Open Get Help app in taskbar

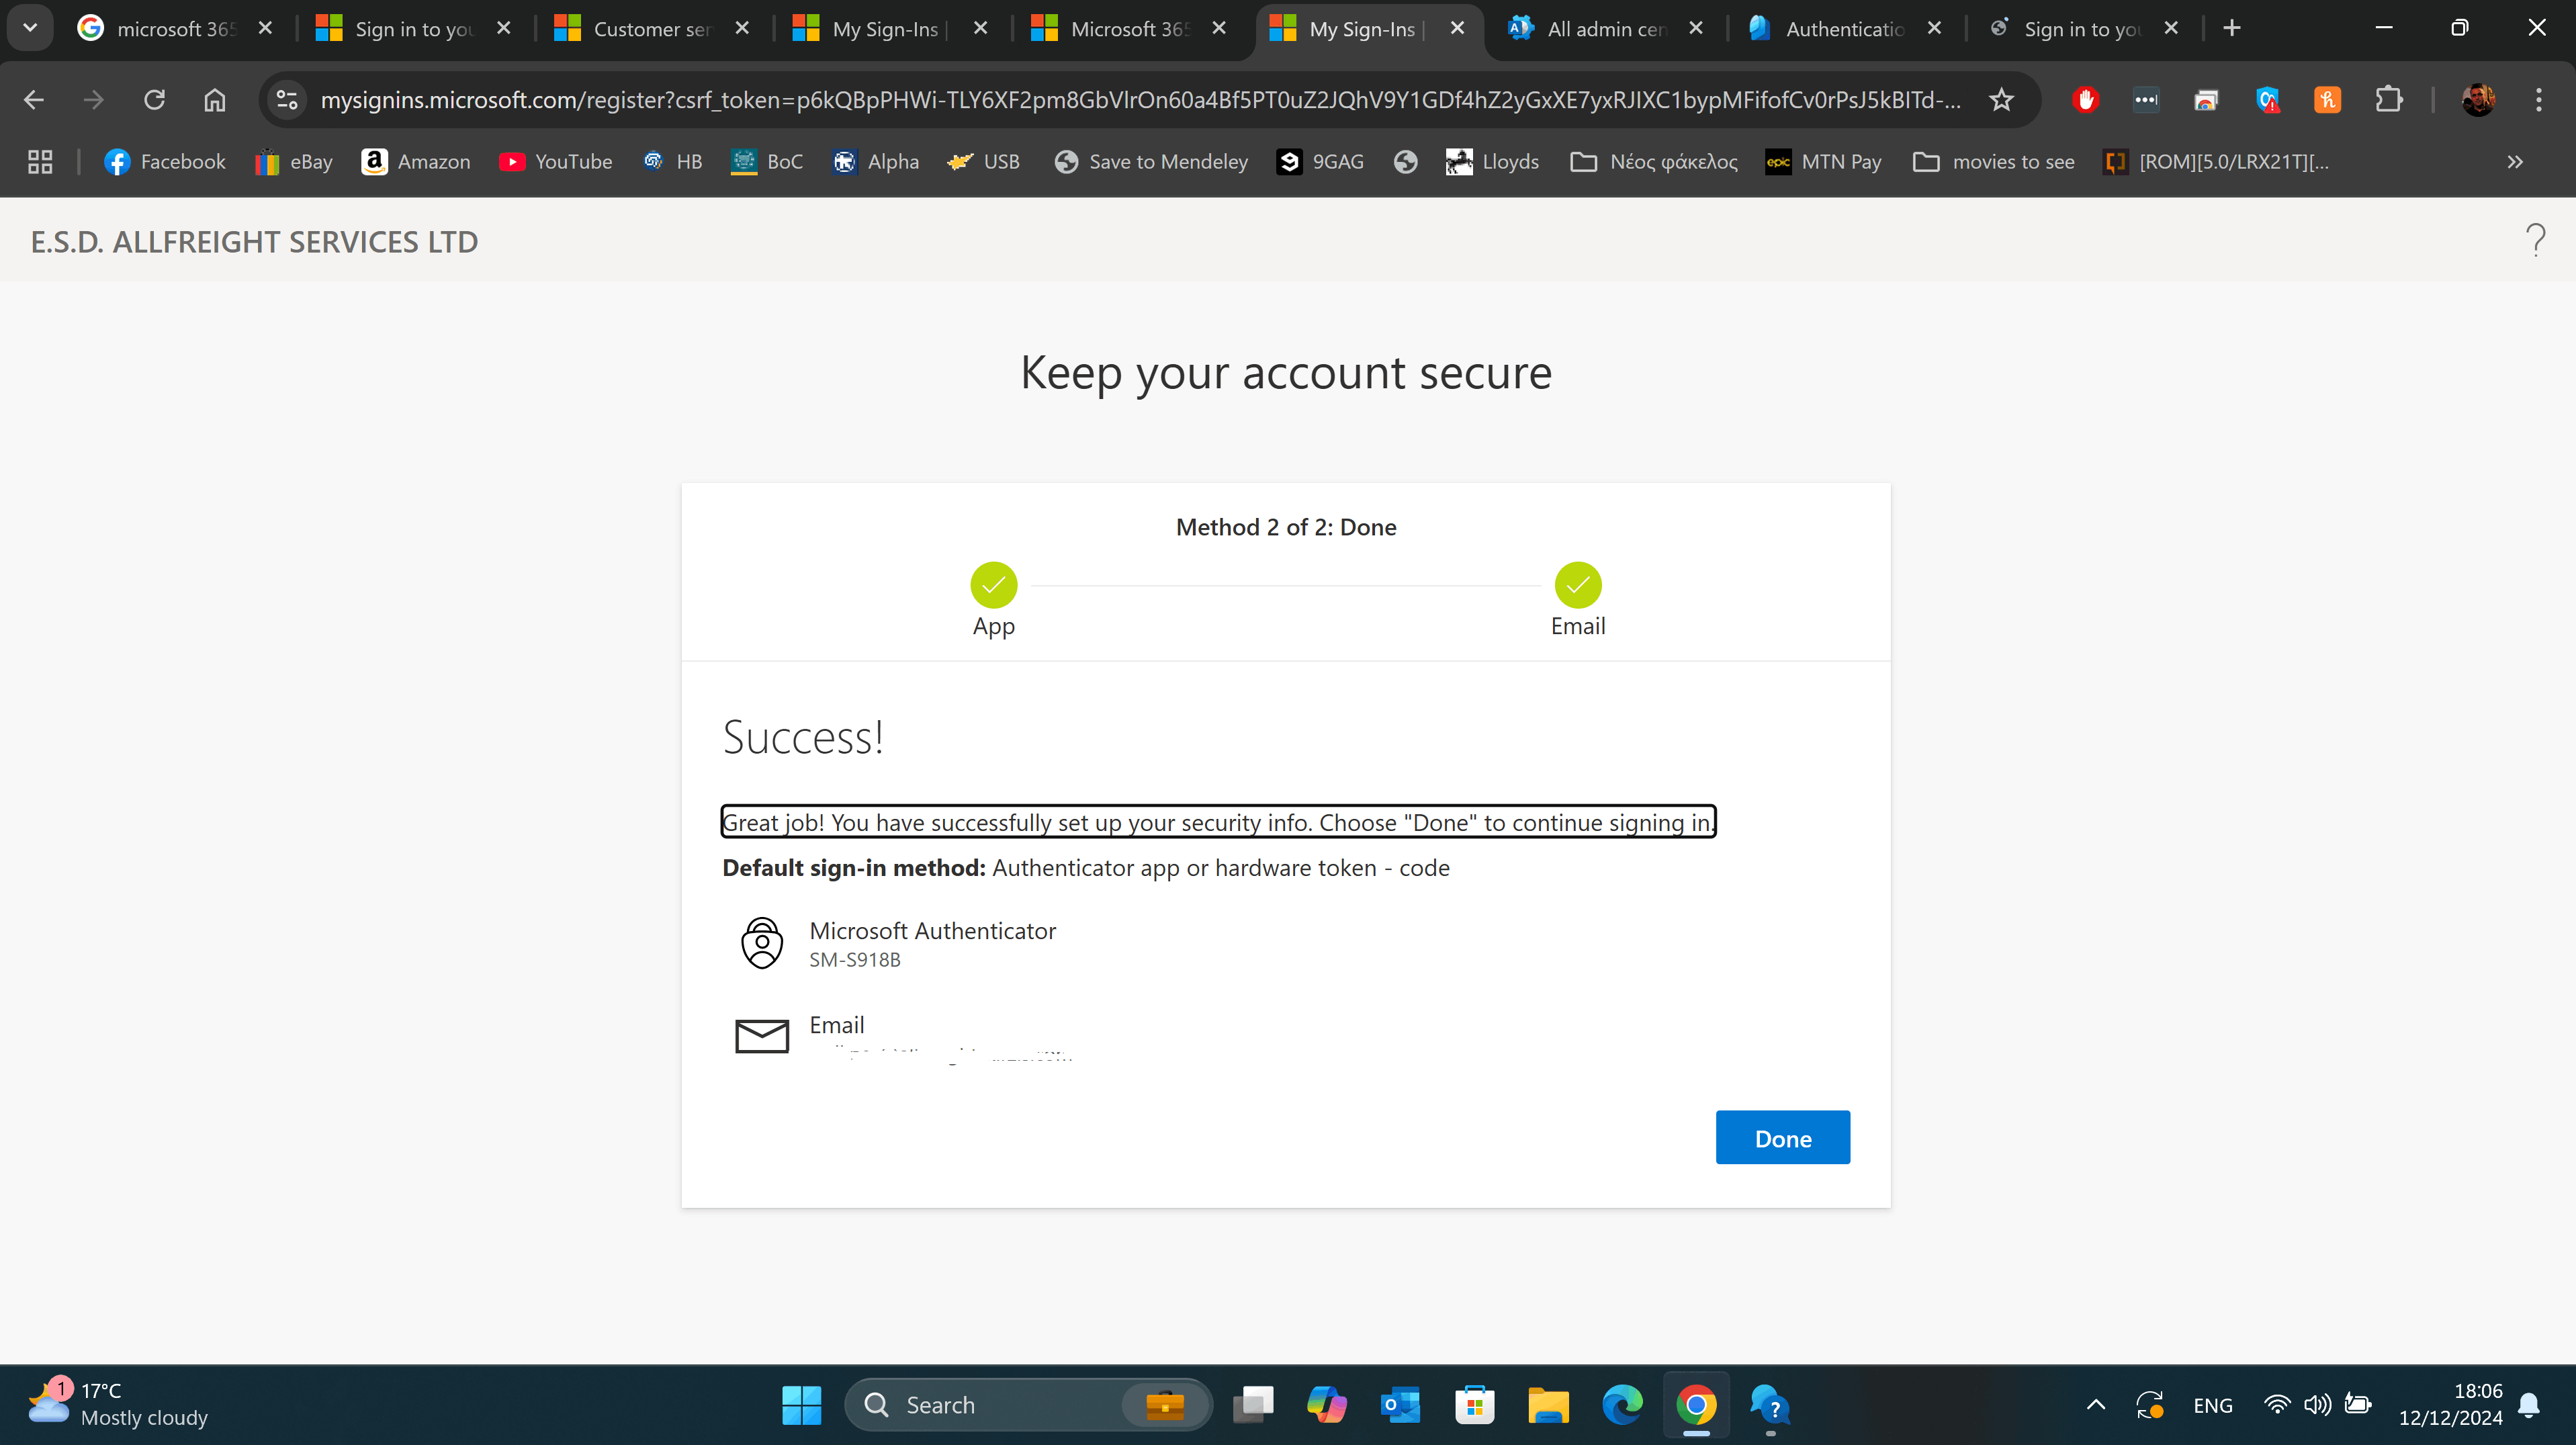(x=1770, y=1405)
